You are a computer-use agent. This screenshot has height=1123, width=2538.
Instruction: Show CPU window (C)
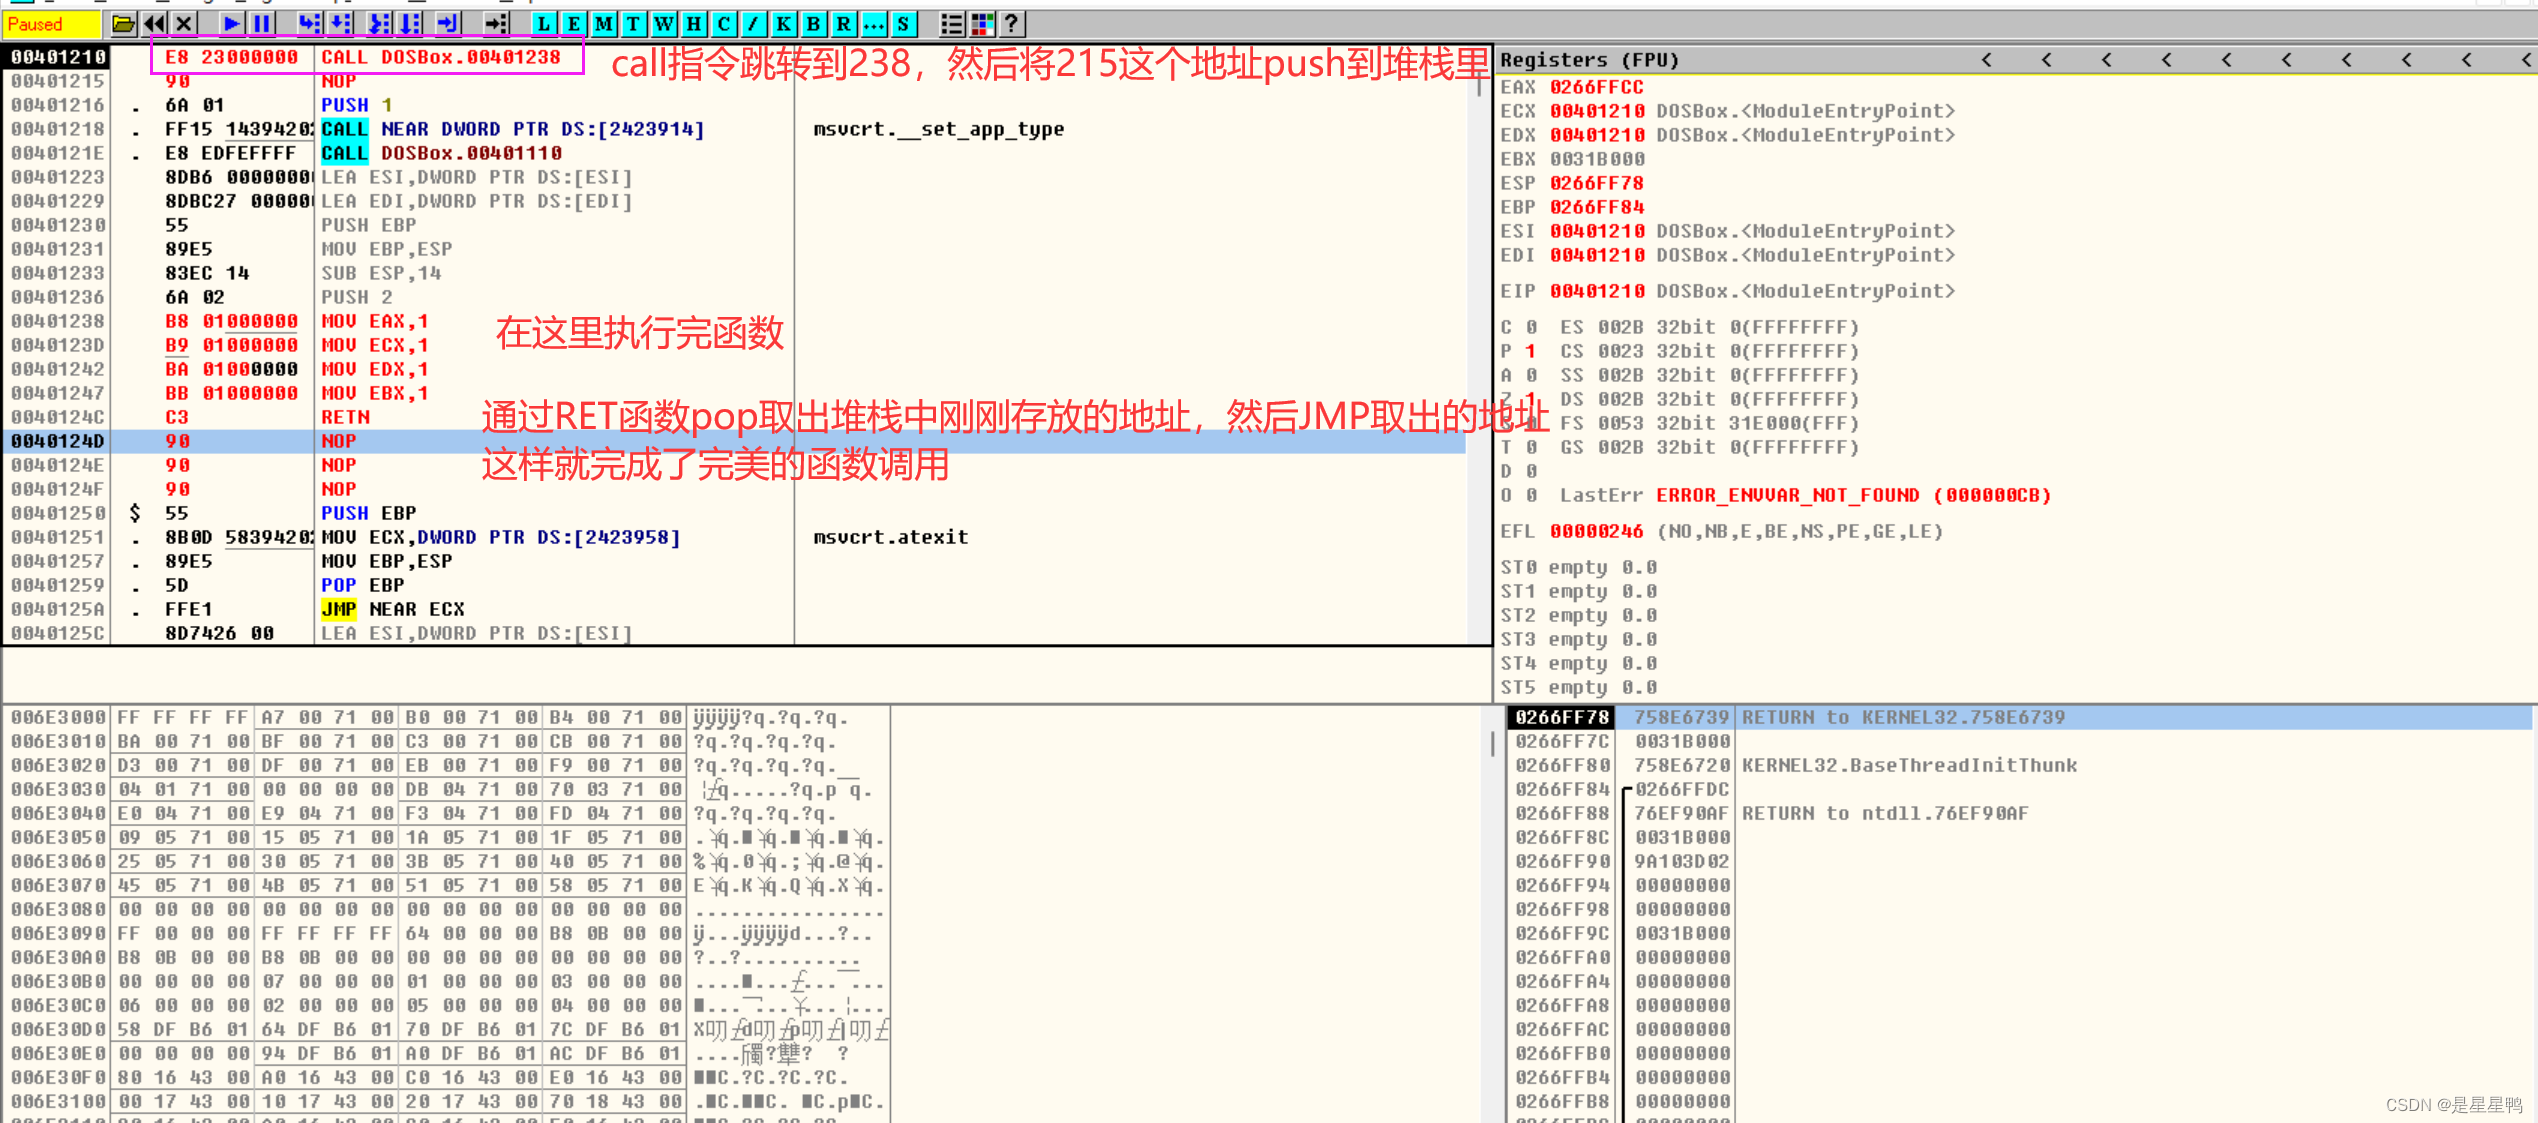point(723,23)
